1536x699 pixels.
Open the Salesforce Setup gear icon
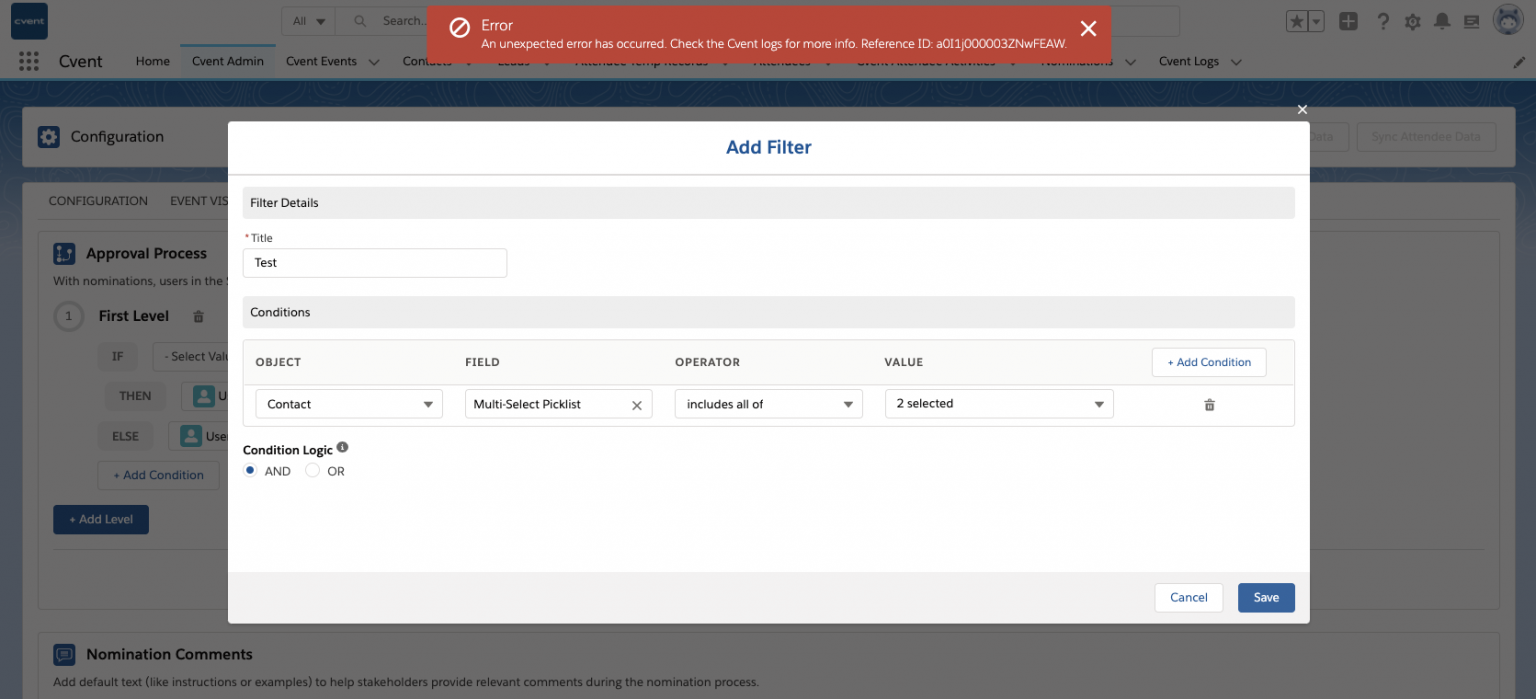pyautogui.click(x=1413, y=20)
